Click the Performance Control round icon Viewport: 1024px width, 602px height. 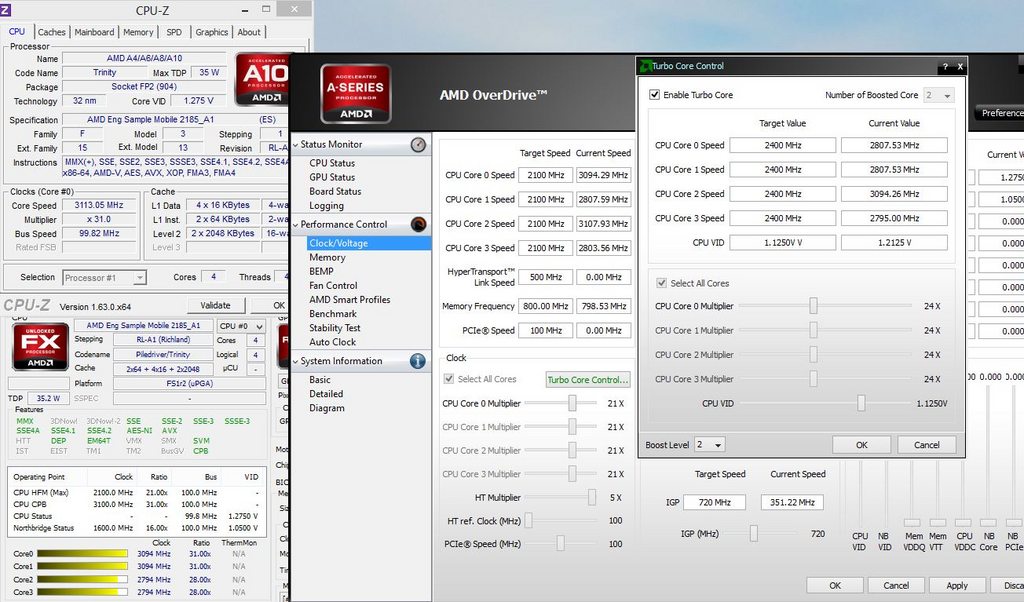pos(419,225)
